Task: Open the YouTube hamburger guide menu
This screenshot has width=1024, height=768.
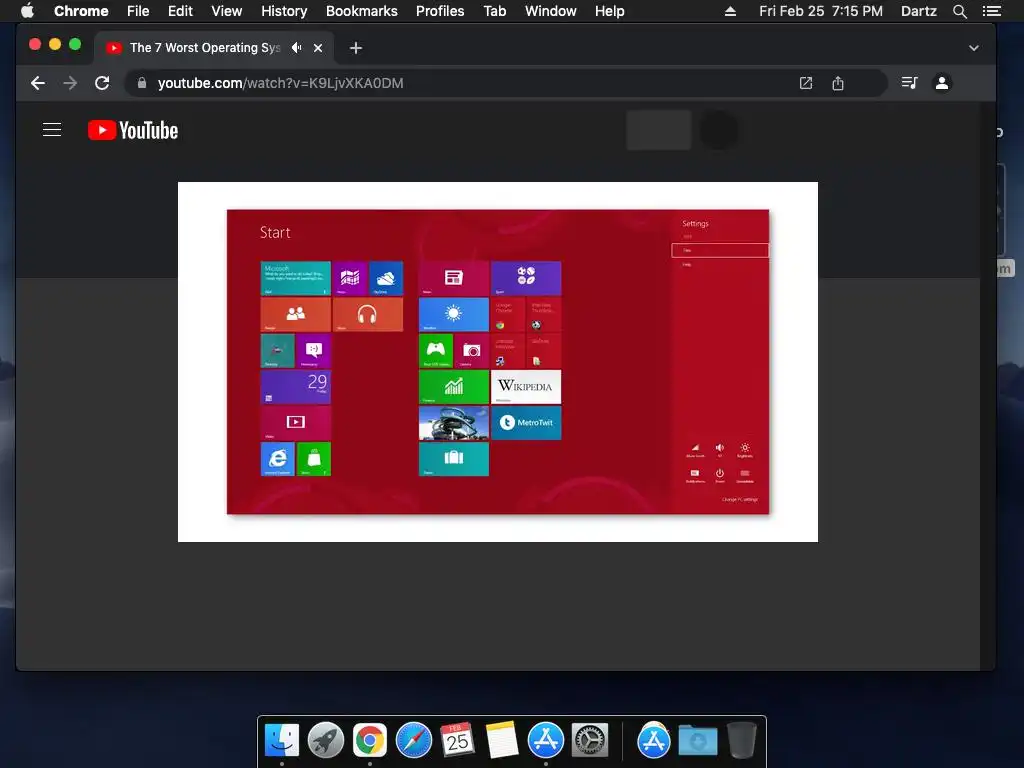Action: coord(52,130)
